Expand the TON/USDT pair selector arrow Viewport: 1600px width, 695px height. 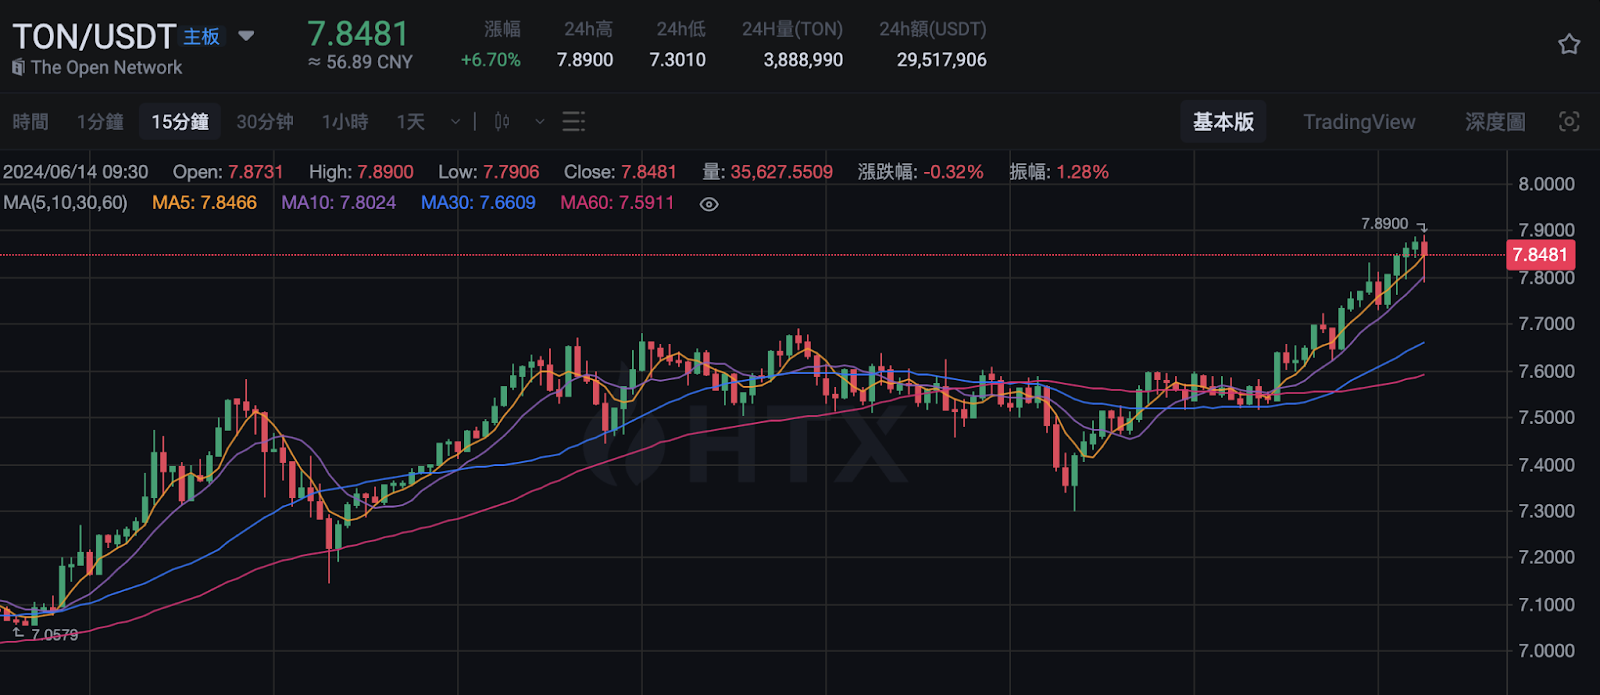pyautogui.click(x=246, y=36)
